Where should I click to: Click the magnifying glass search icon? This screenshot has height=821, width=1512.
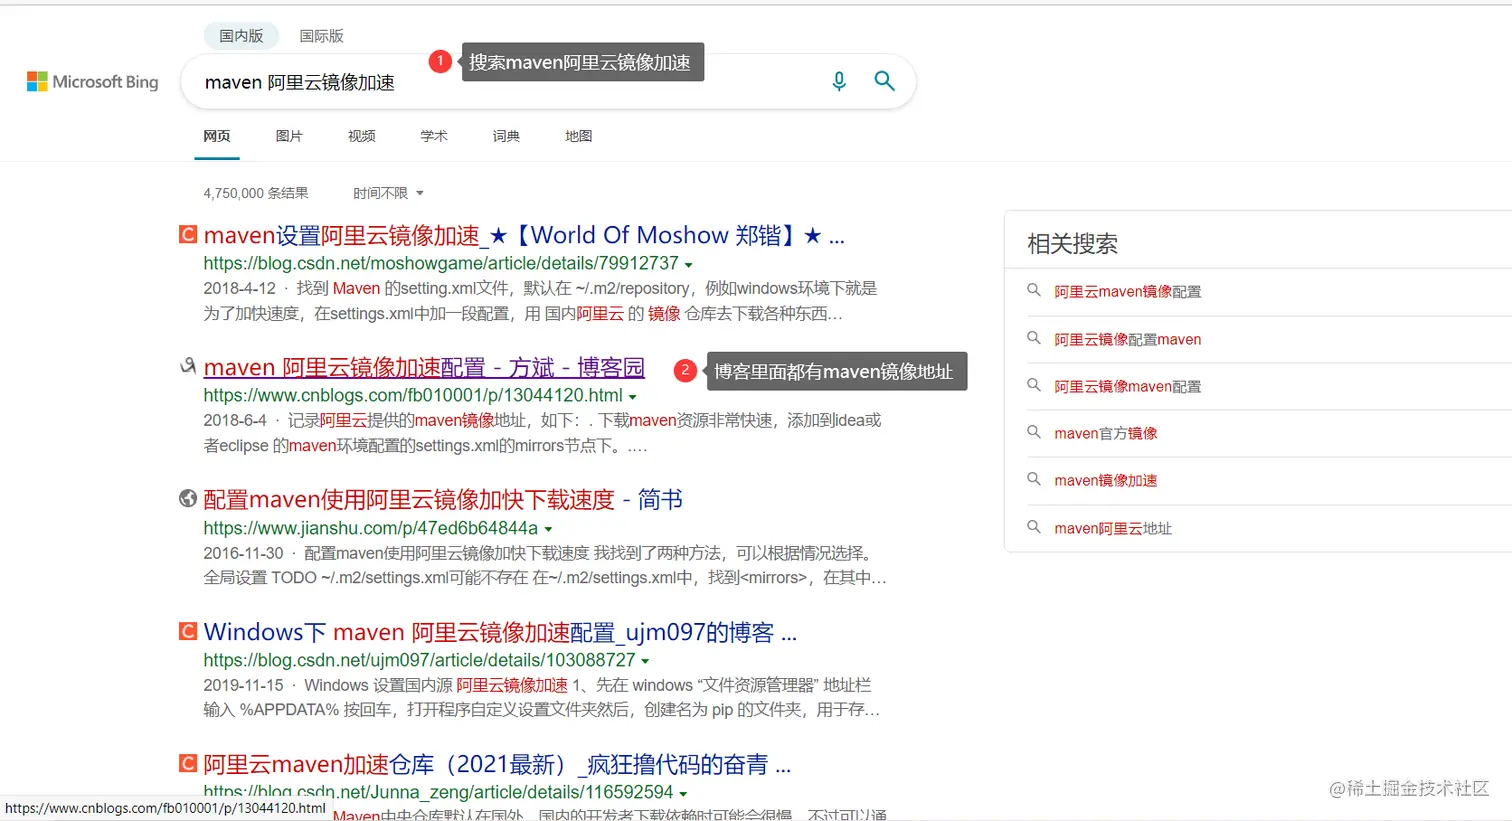(x=884, y=81)
